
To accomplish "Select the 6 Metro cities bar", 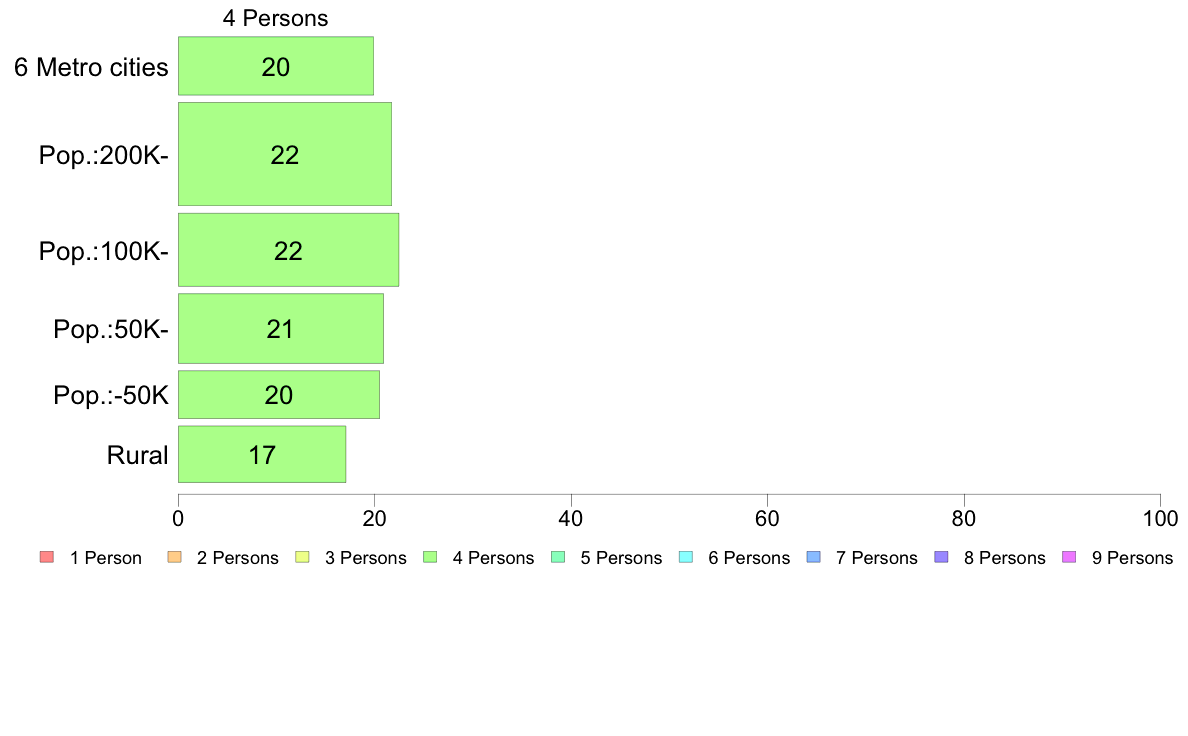I will [276, 66].
